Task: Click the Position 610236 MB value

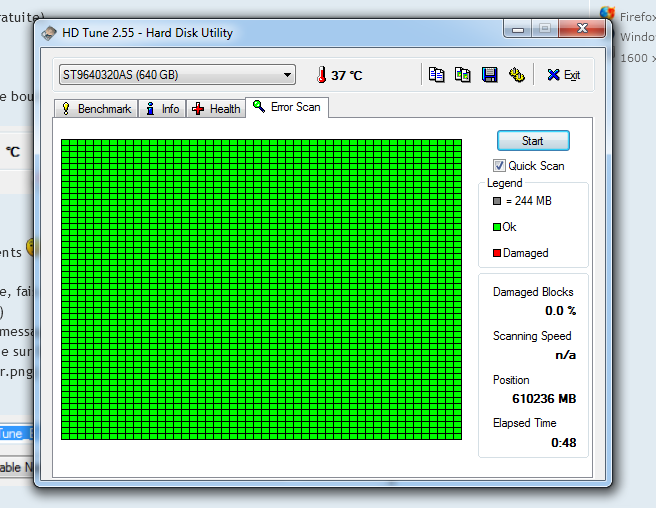Action: click(x=544, y=399)
